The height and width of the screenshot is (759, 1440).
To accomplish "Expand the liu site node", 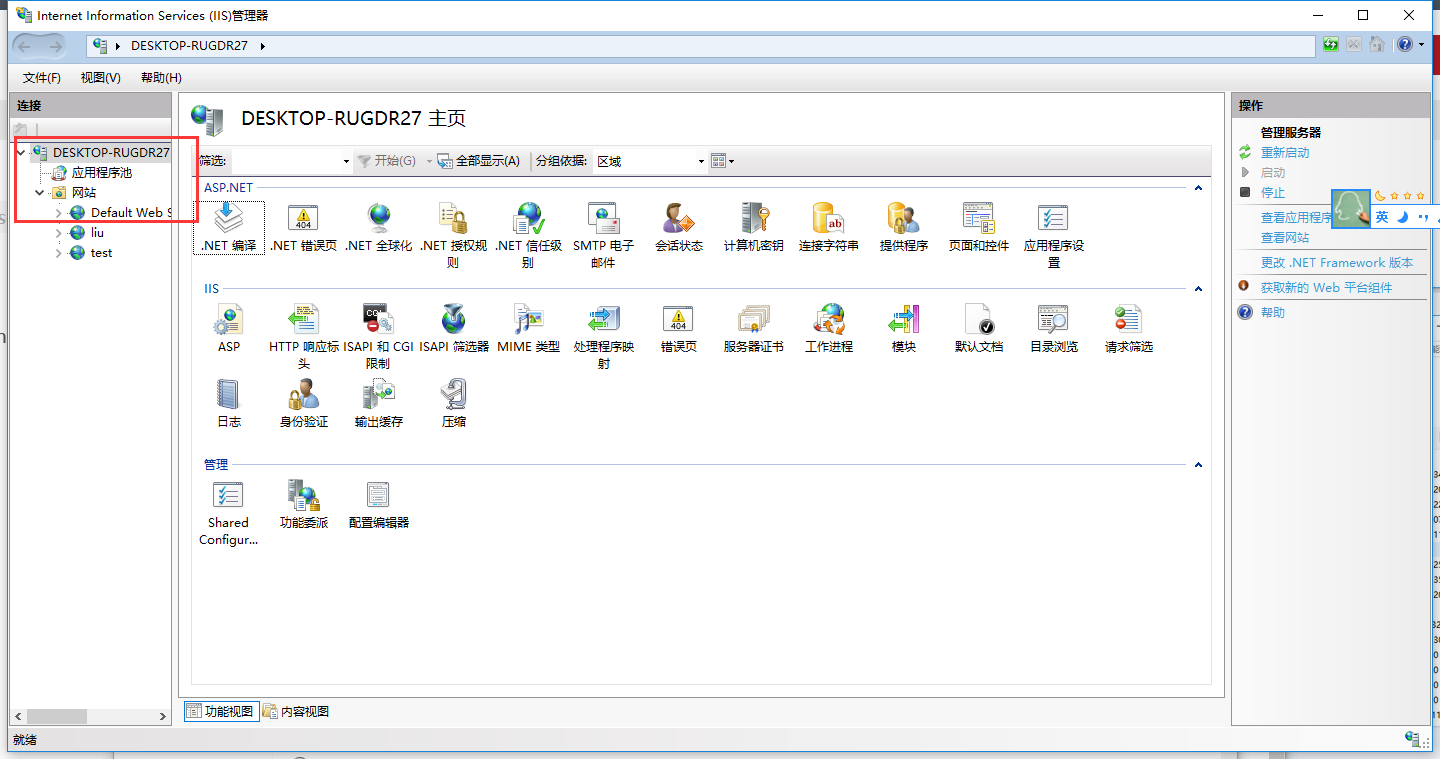I will coord(59,233).
